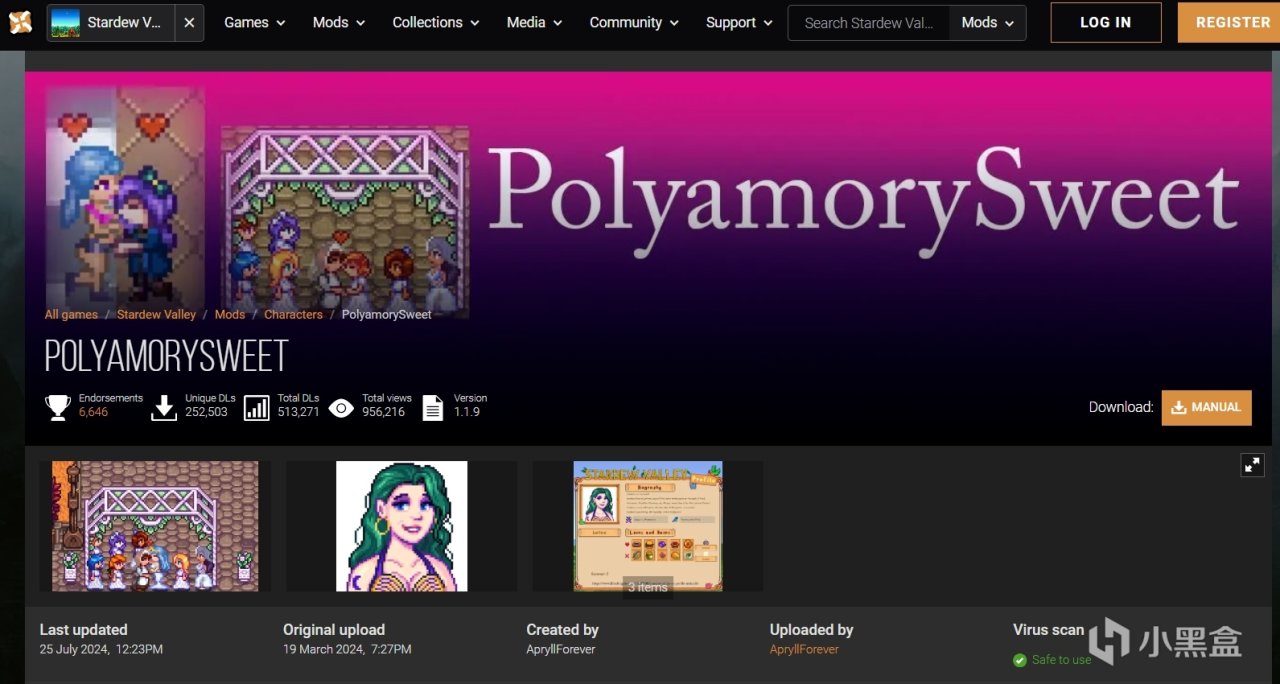
Task: Open the Mods breadcrumb link
Action: (x=230, y=314)
